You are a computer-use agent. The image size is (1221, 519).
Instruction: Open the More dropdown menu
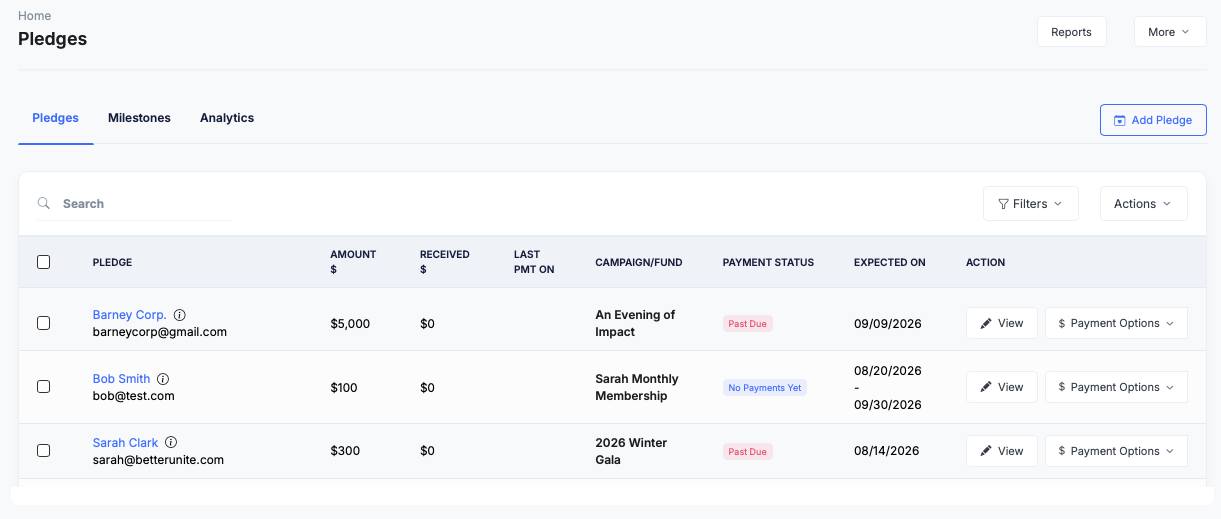pos(1170,32)
